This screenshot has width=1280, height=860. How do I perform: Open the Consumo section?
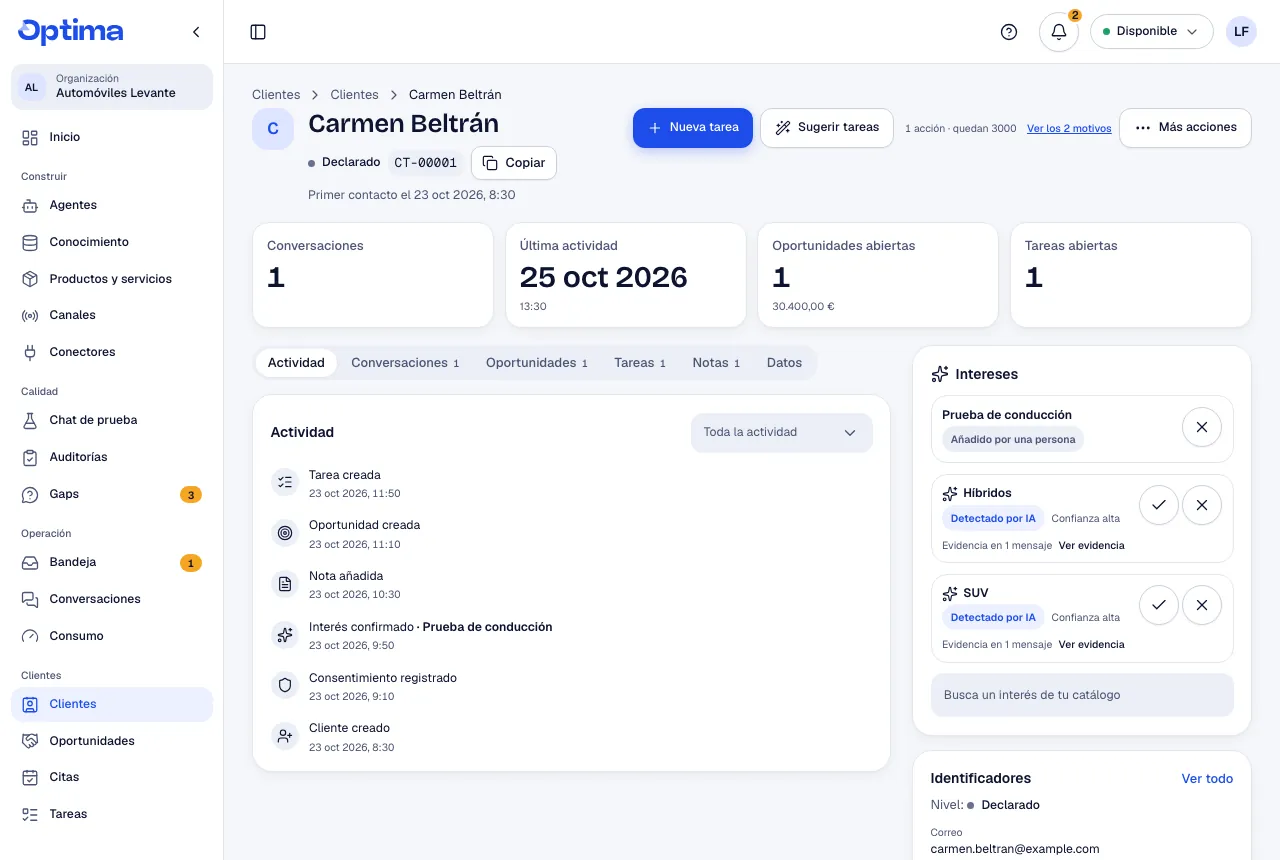pos(112,636)
